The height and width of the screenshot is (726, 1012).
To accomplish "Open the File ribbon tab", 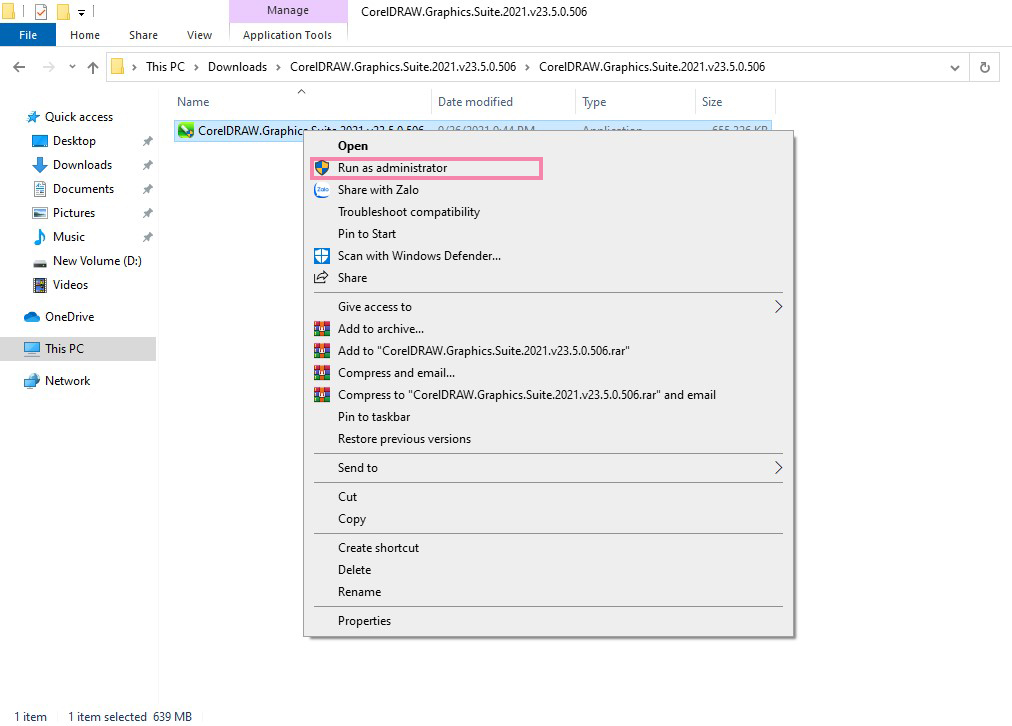I will coord(28,35).
